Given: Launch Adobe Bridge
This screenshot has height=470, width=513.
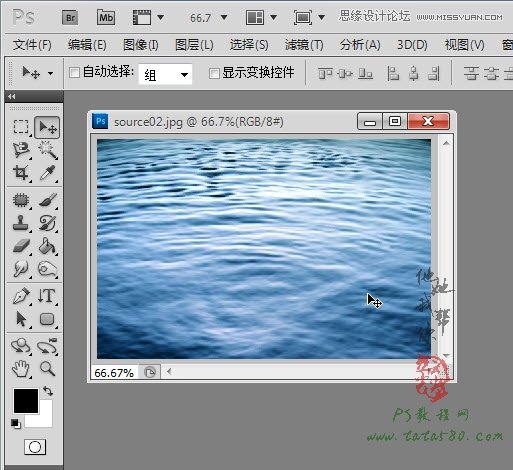Looking at the screenshot, I should click(x=70, y=17).
